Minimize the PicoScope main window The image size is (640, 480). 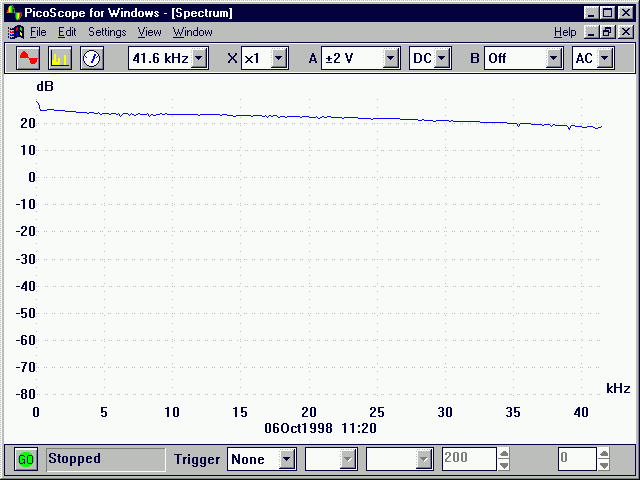[591, 13]
